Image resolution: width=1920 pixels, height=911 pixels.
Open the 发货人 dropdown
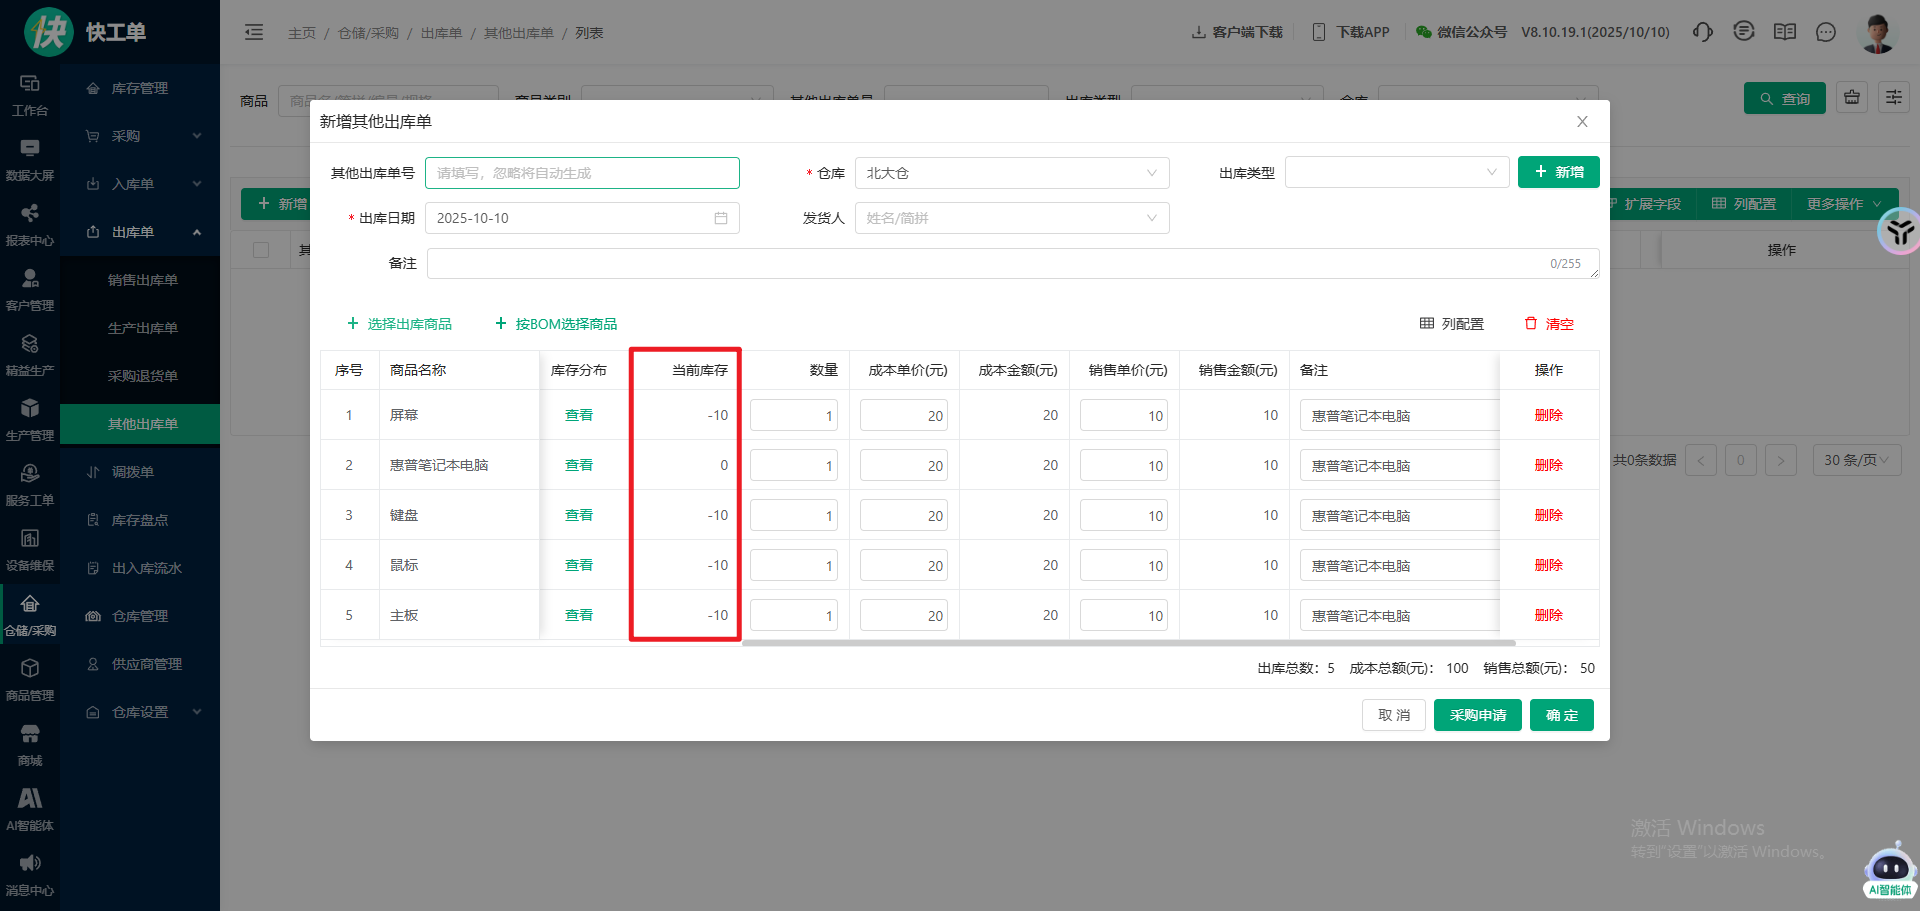coord(1011,218)
